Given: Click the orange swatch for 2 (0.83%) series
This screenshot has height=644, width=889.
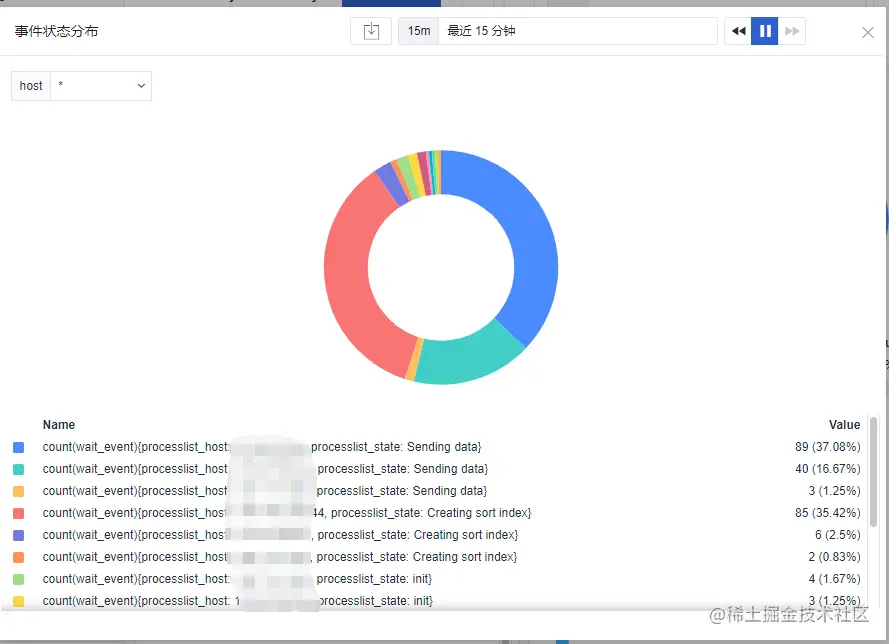Looking at the screenshot, I should coord(19,557).
